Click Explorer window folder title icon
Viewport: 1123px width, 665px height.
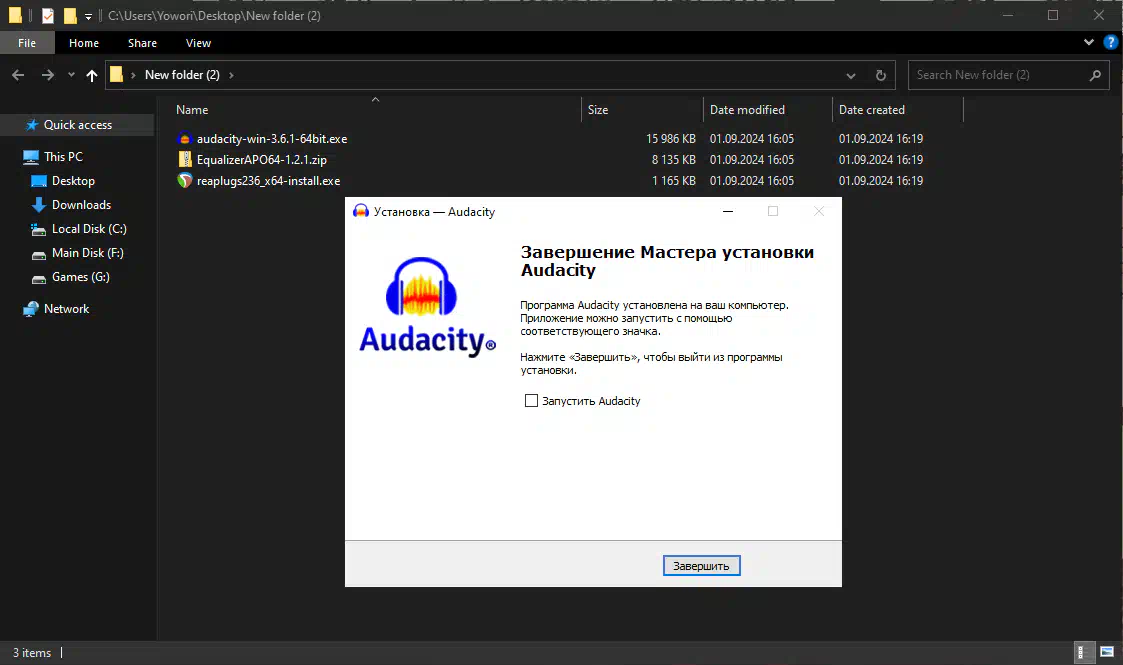15,16
